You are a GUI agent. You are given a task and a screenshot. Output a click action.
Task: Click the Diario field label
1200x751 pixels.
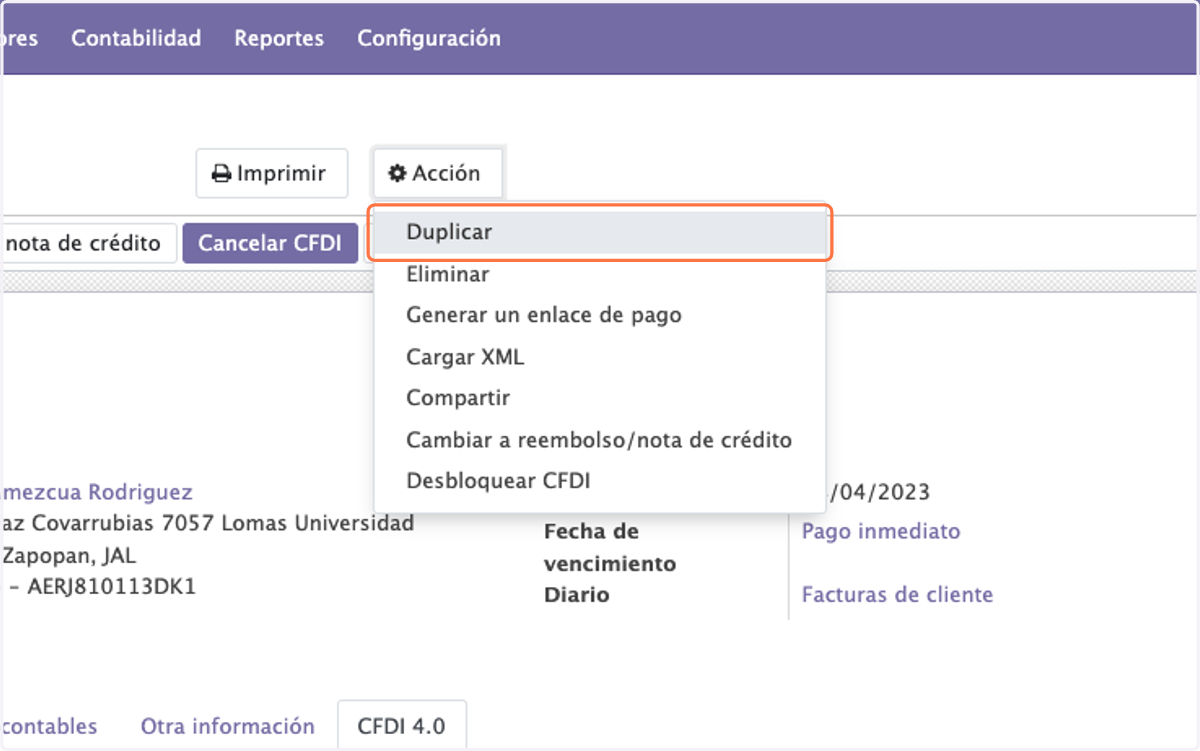576,595
